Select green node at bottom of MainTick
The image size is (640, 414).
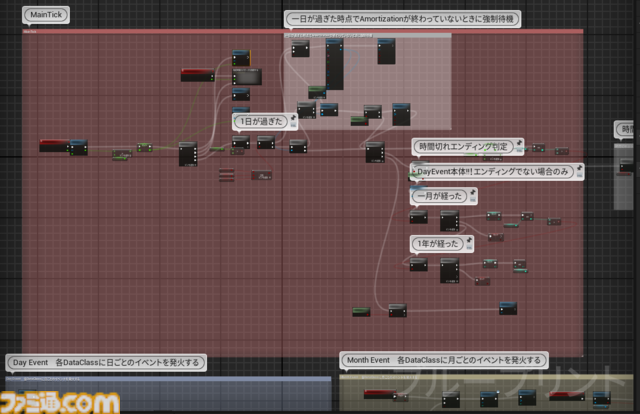362,312
